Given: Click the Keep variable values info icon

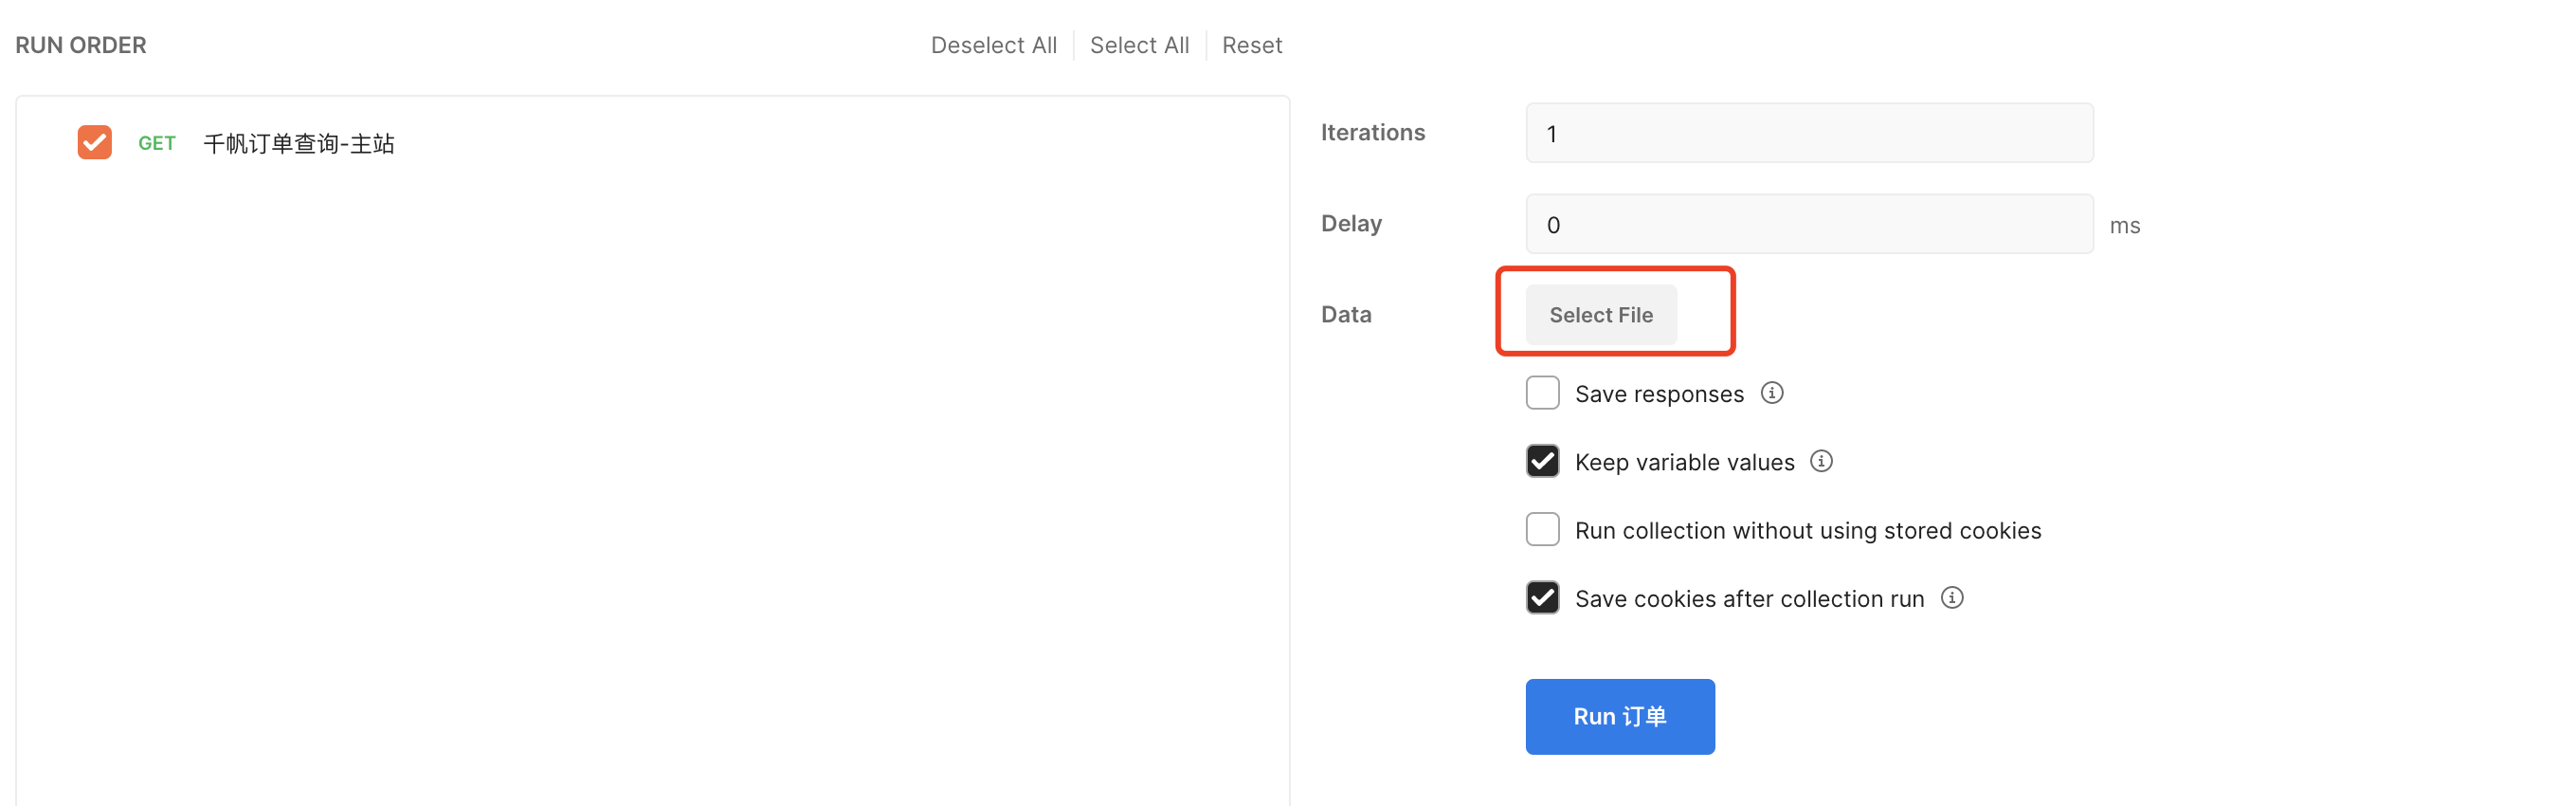Looking at the screenshot, I should pyautogui.click(x=1821, y=461).
